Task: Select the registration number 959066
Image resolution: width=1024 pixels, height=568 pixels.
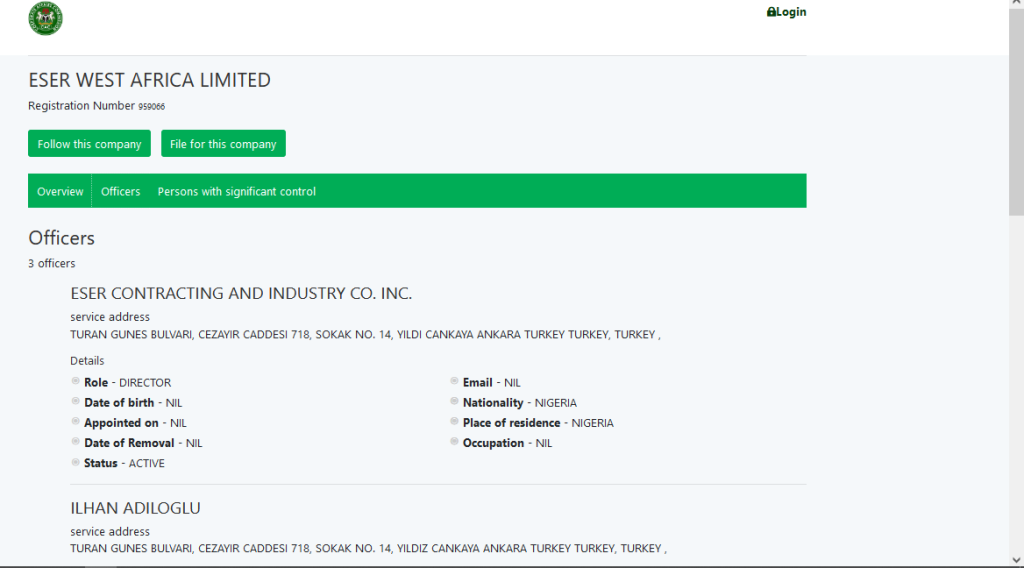Action: (152, 106)
